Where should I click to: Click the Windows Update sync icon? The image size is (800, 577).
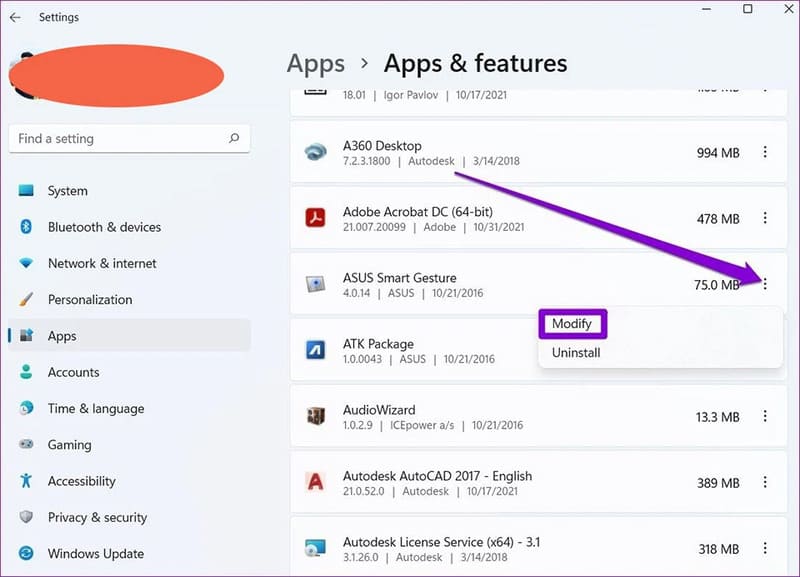point(26,553)
